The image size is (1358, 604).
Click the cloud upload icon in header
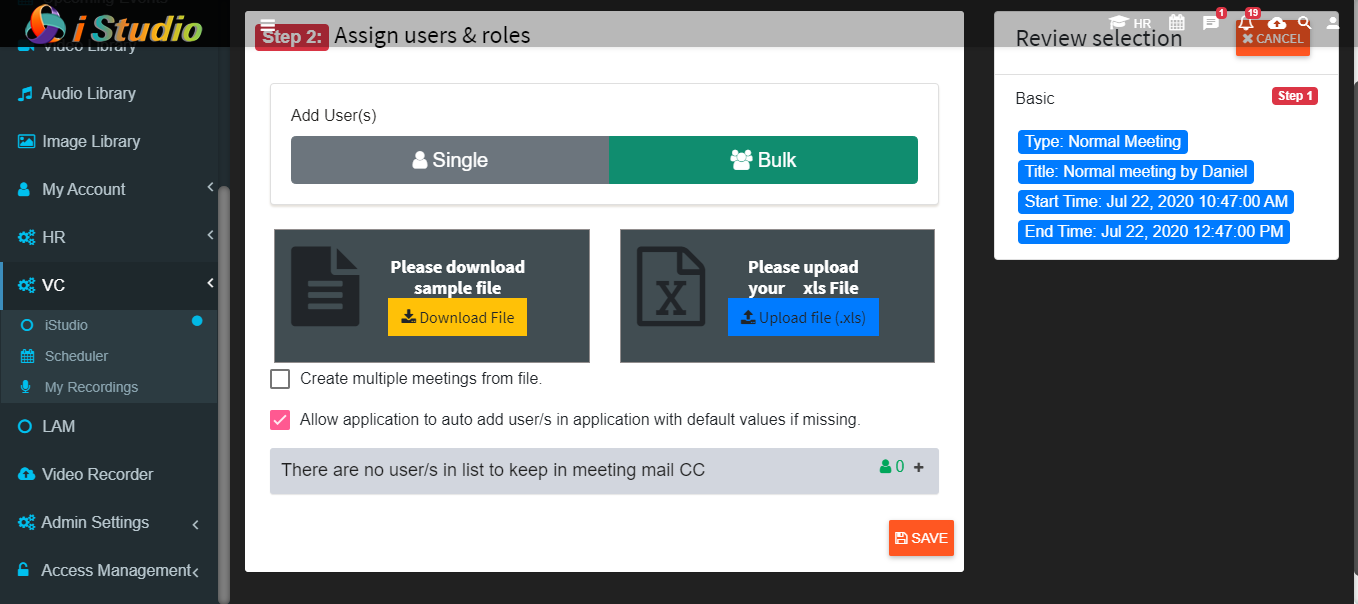coord(1277,22)
